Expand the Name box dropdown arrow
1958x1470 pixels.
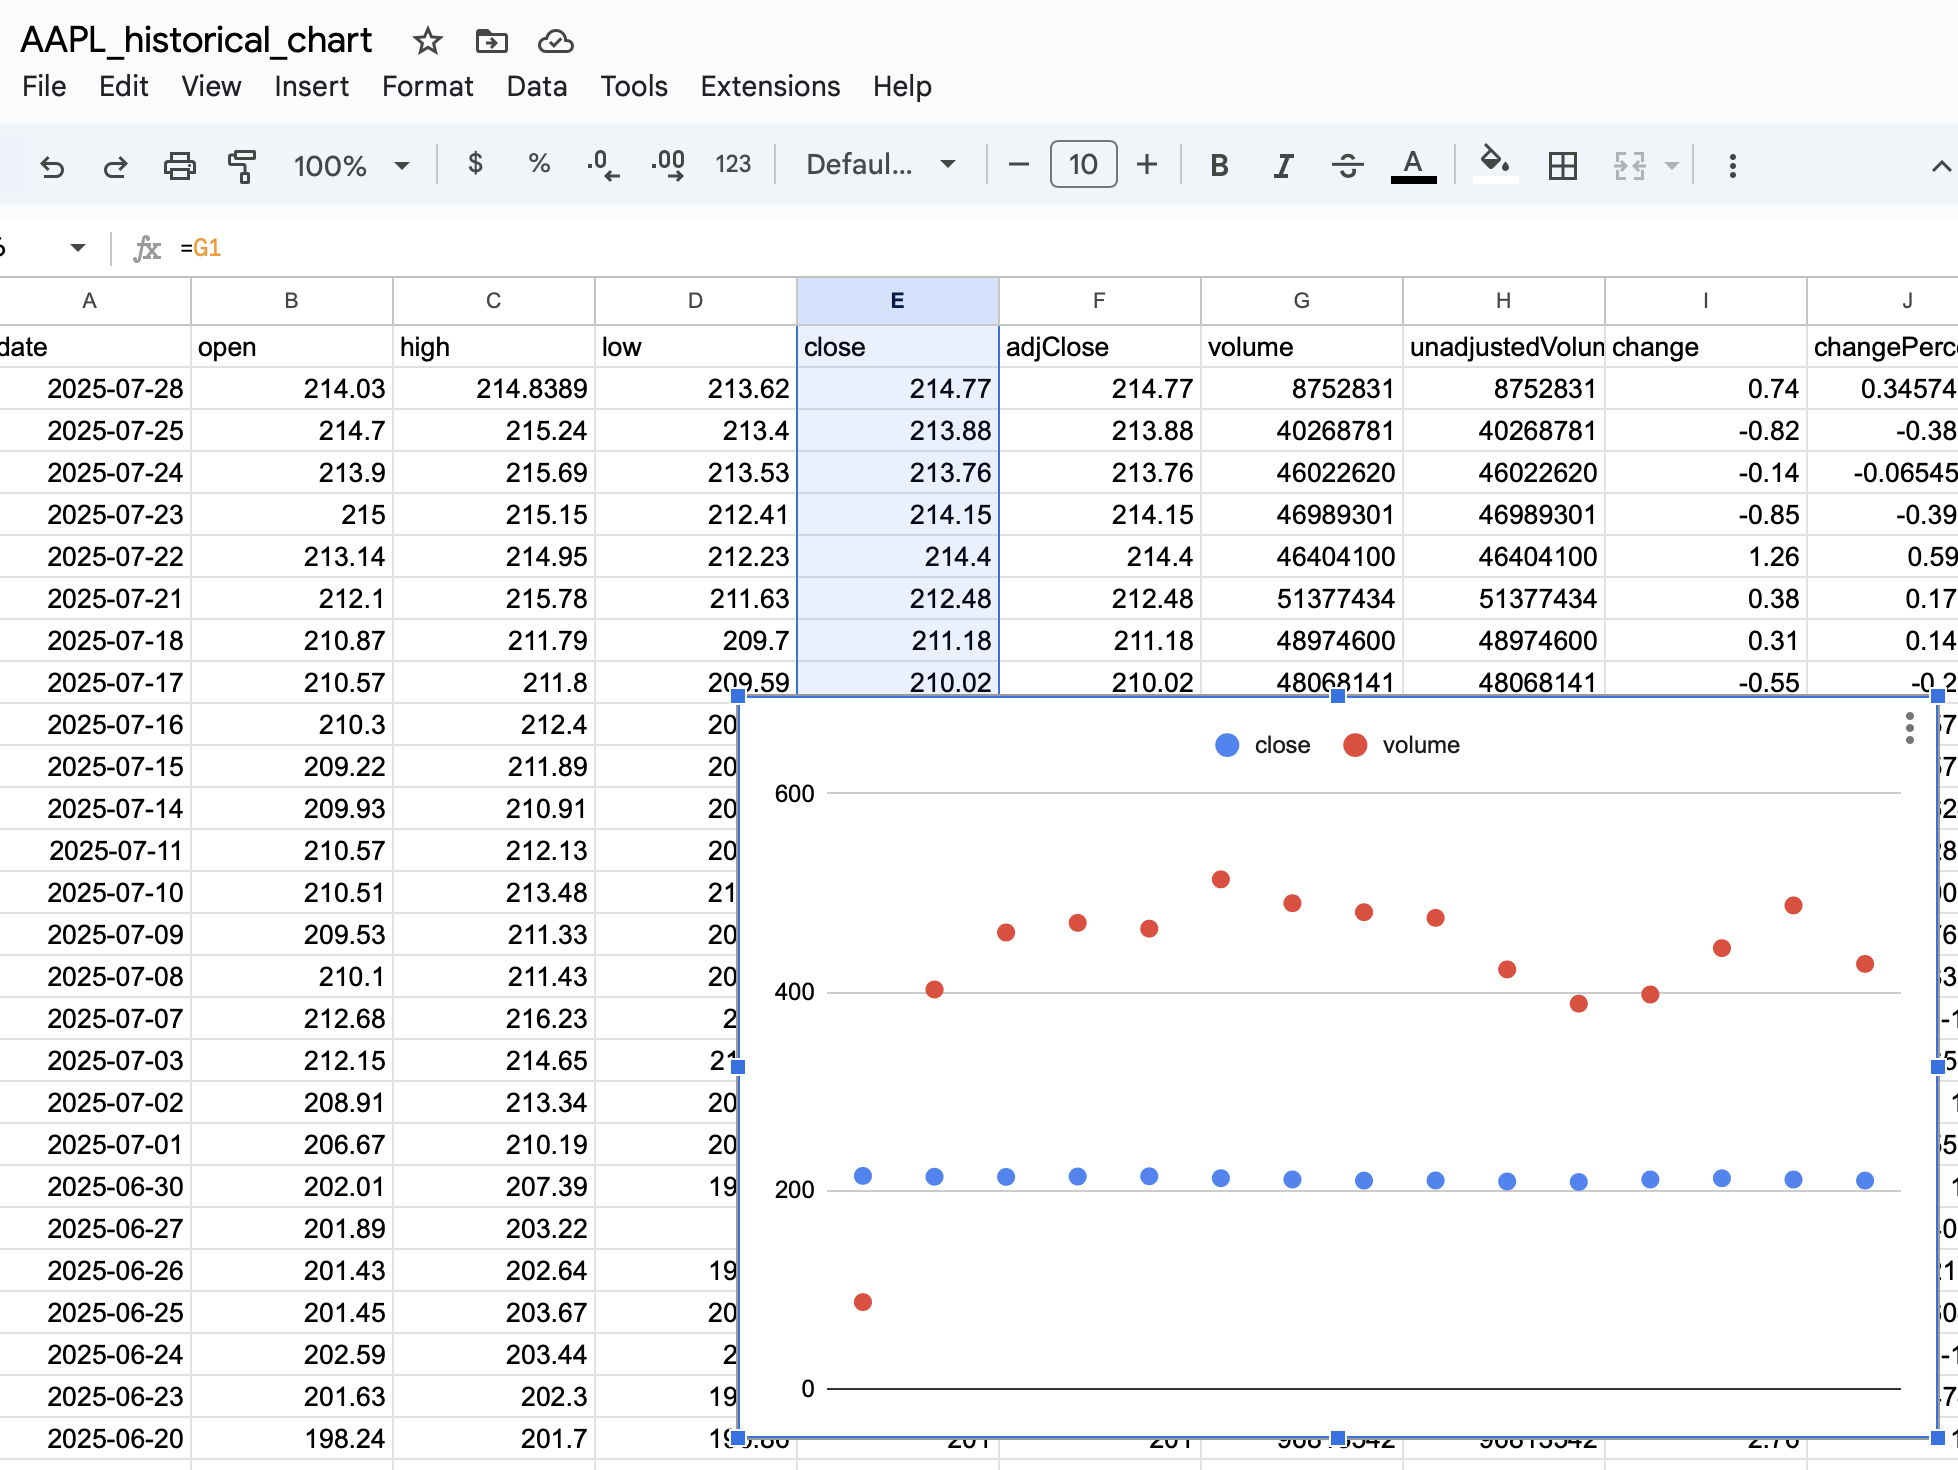click(77, 247)
